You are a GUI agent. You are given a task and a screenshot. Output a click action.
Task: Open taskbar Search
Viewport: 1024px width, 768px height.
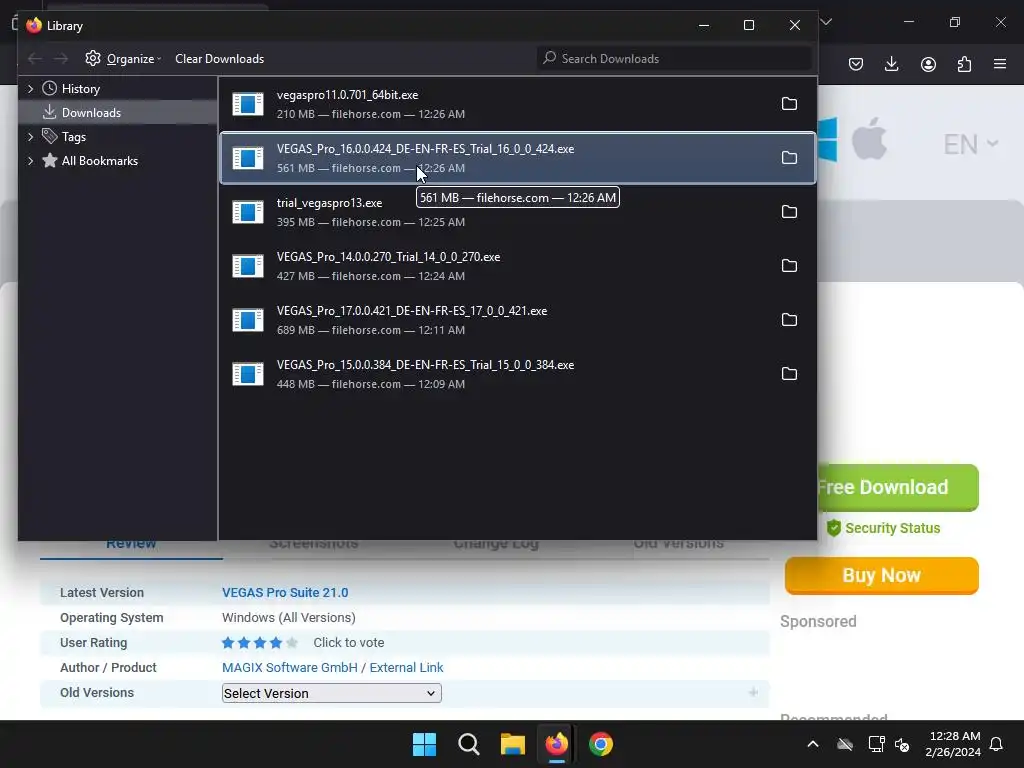click(468, 744)
